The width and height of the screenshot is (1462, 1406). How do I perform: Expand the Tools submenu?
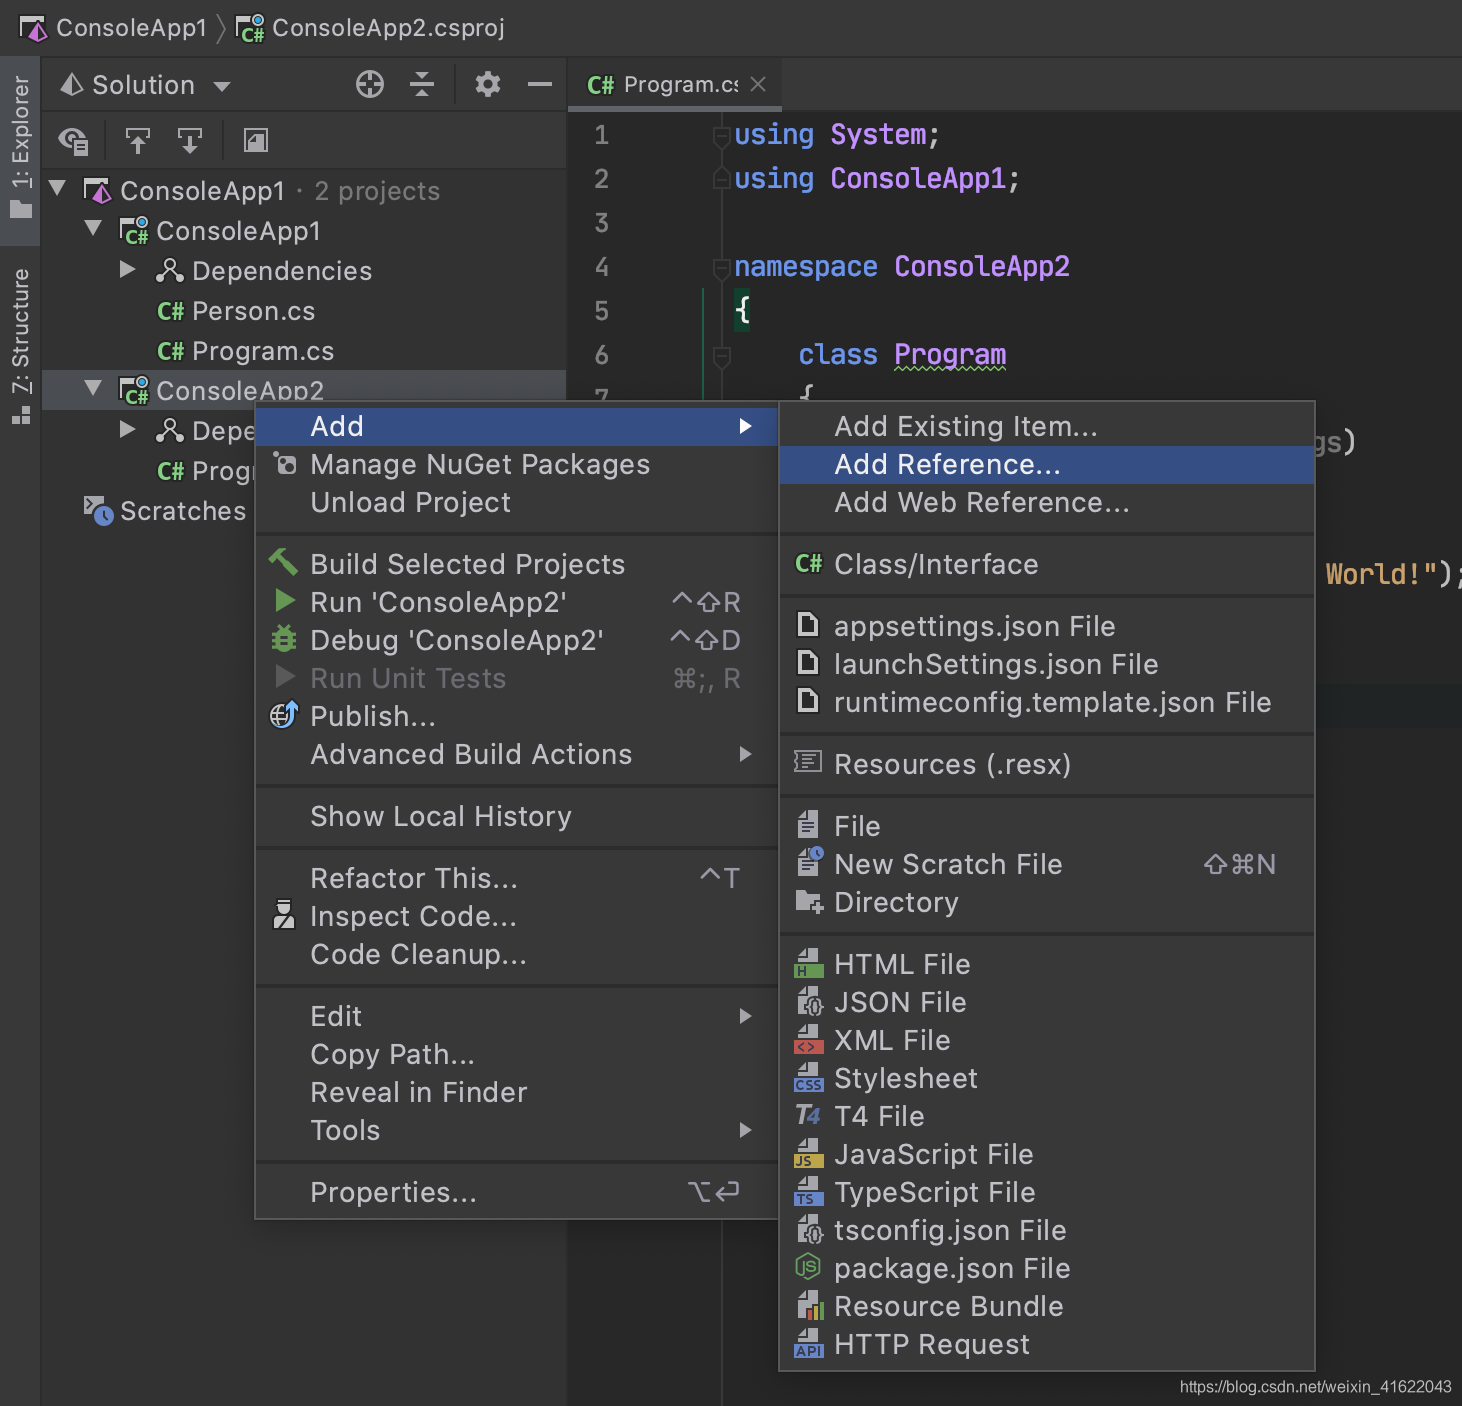pos(745,1130)
